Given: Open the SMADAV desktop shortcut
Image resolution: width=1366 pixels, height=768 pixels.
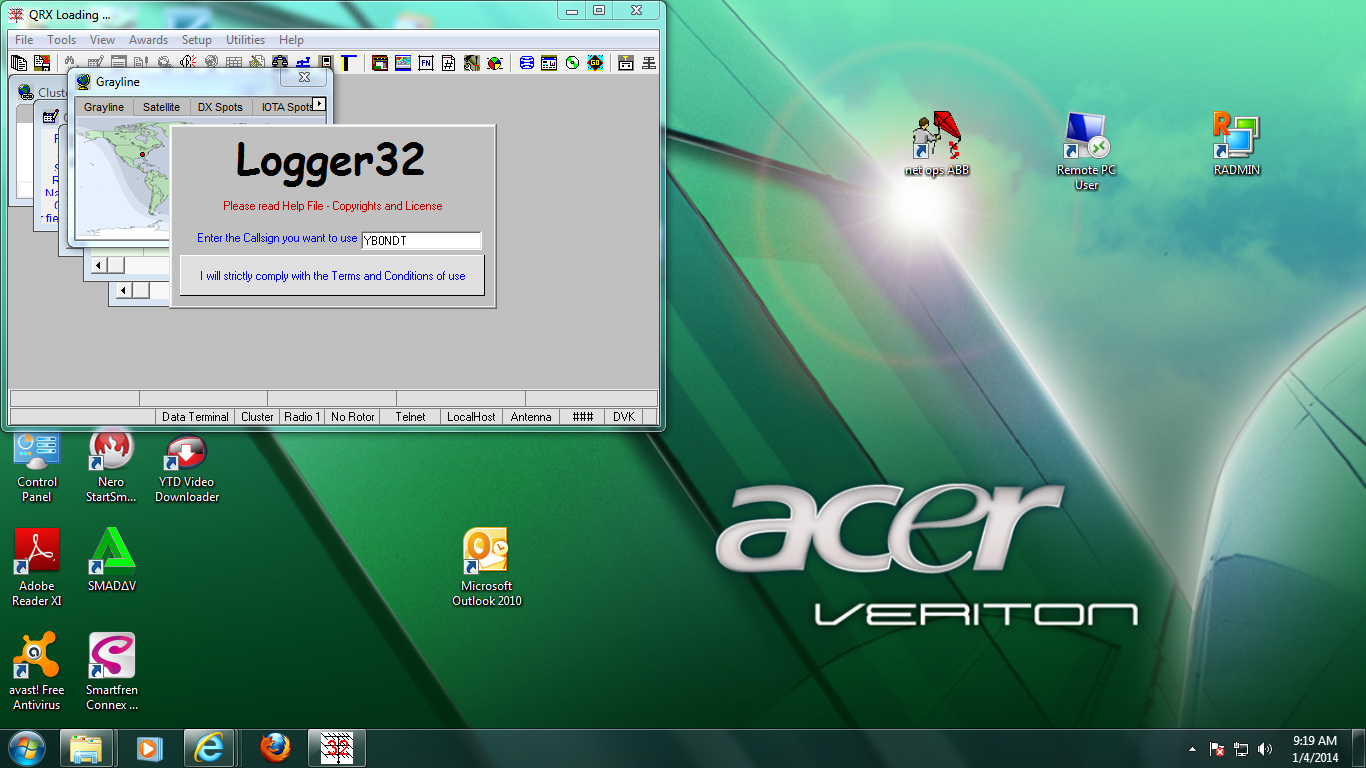Looking at the screenshot, I should (x=112, y=560).
